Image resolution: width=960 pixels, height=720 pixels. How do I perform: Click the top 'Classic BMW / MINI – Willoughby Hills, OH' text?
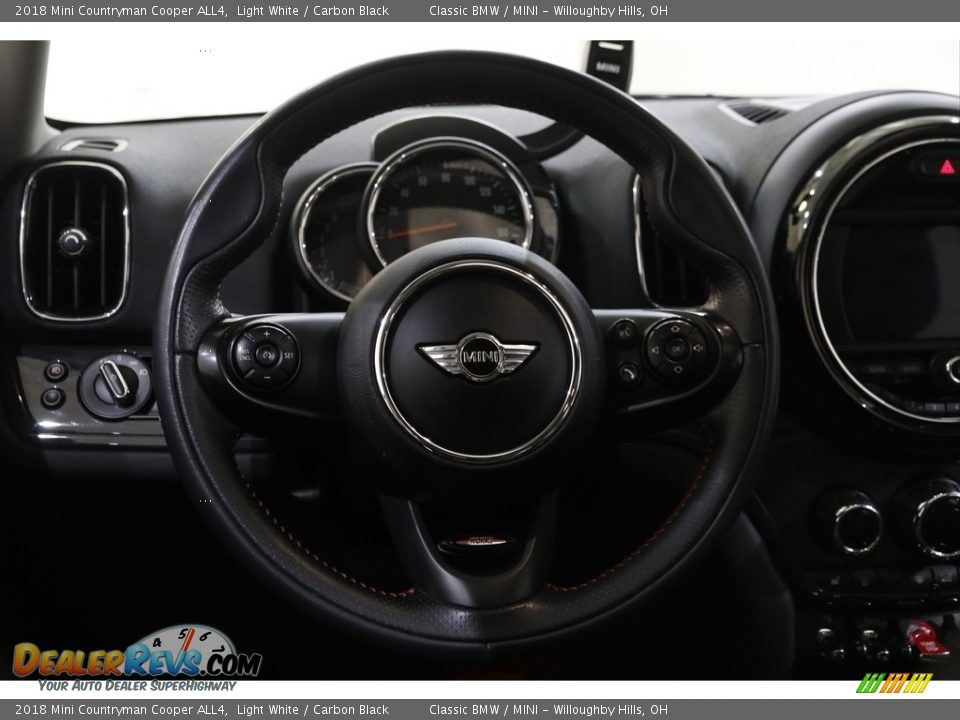pyautogui.click(x=548, y=10)
